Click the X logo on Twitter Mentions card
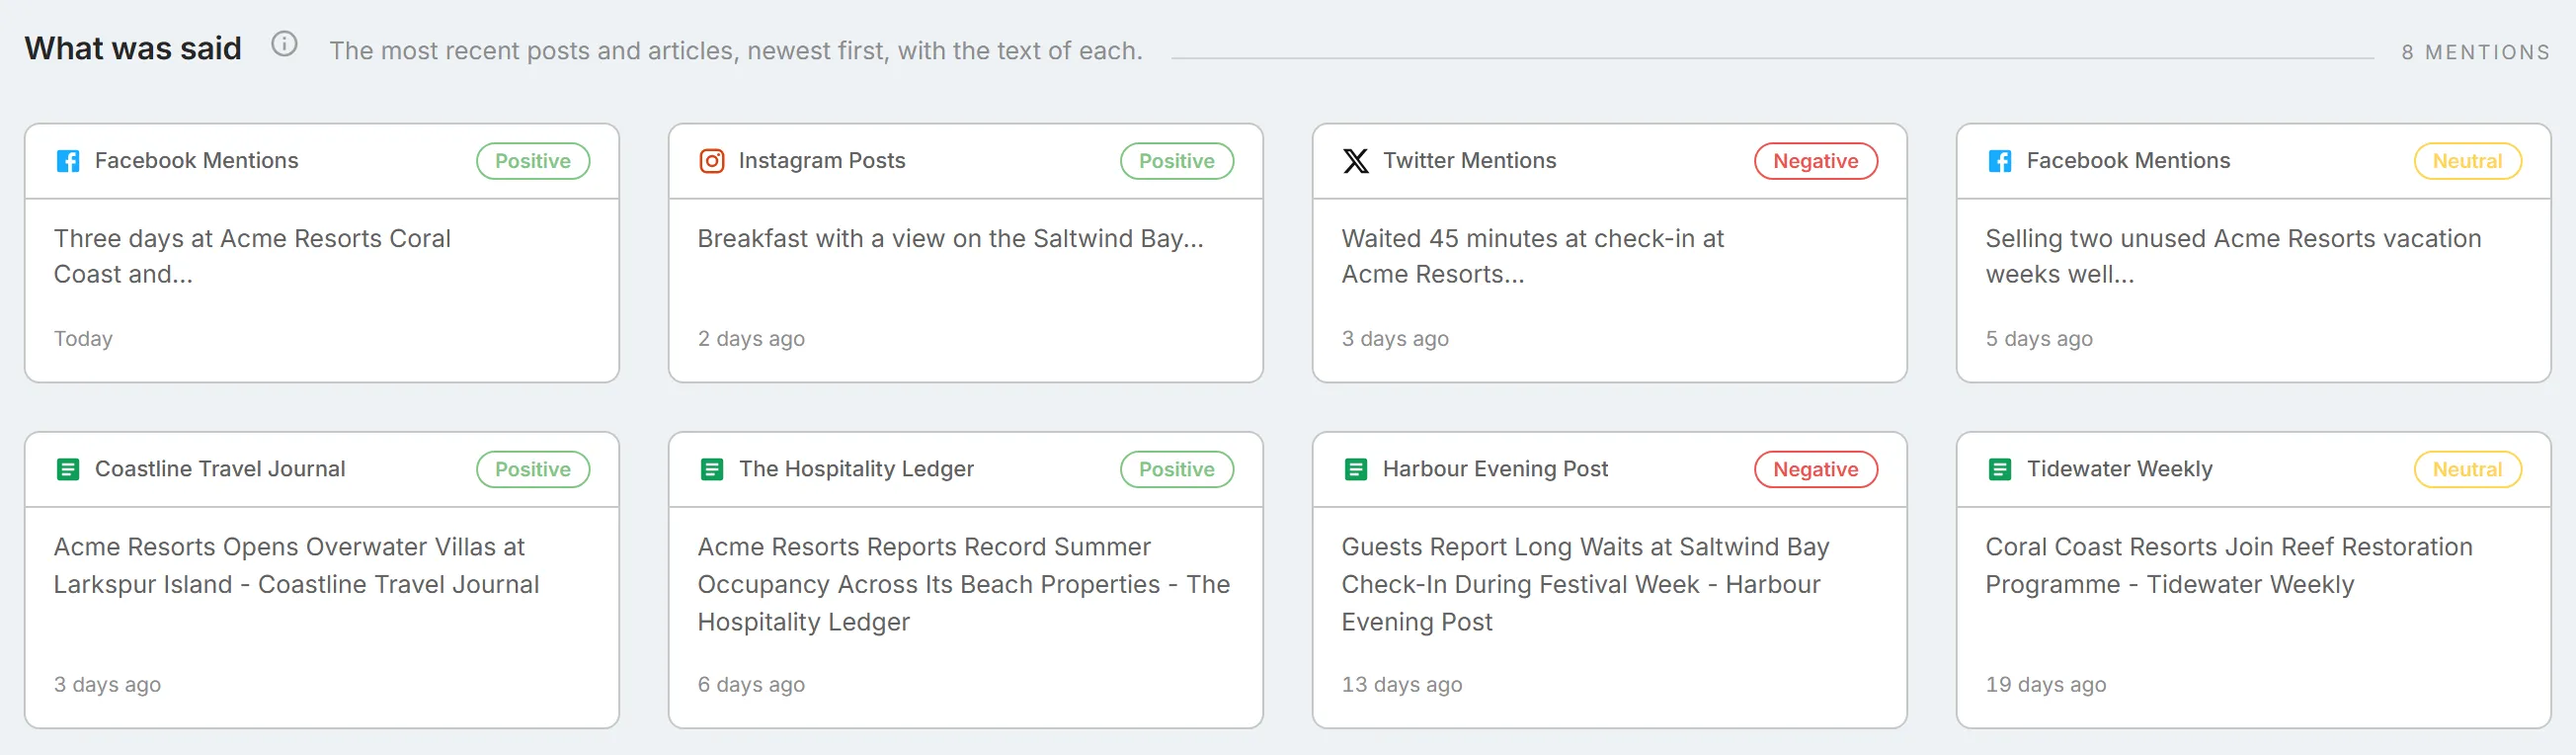2576x755 pixels. 1356,161
